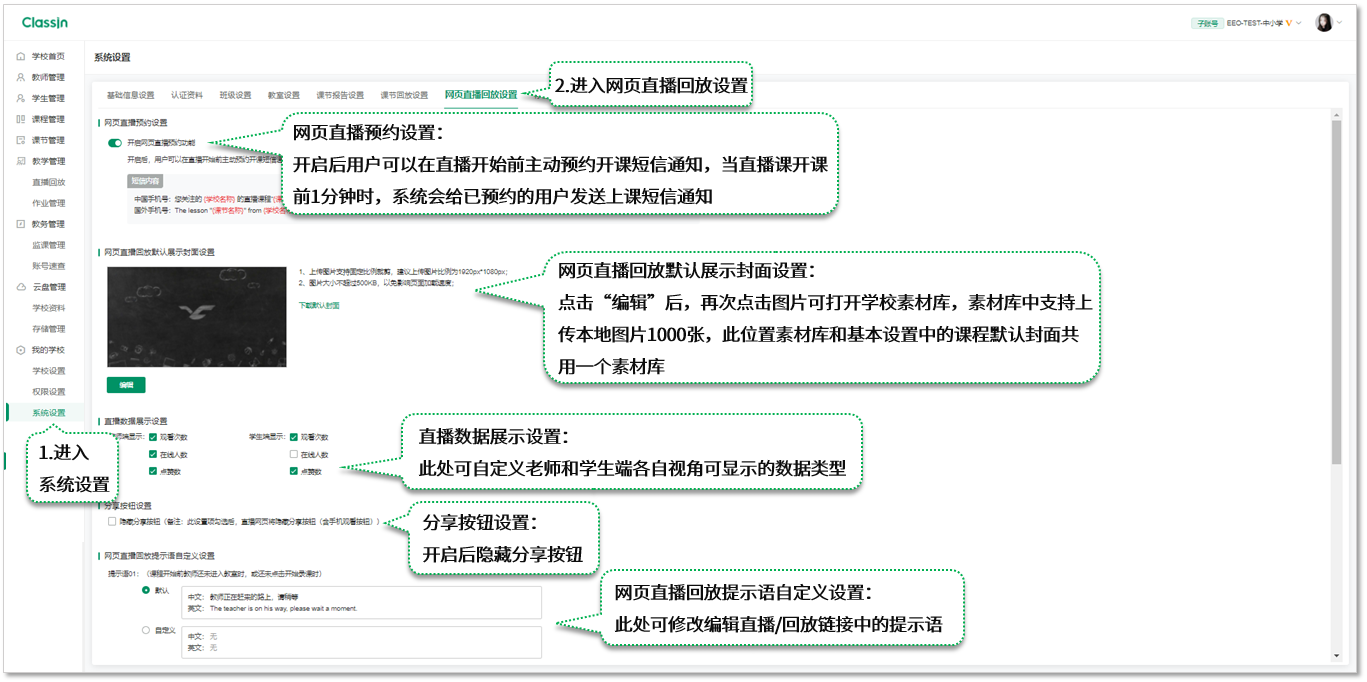Click the user avatar picture

pyautogui.click(x=1324, y=23)
